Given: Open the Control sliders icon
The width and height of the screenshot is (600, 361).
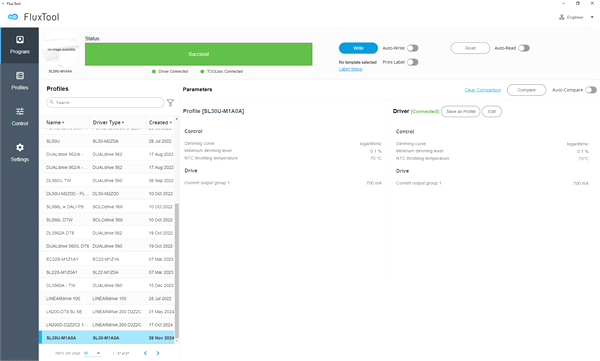Looking at the screenshot, I should pos(20,111).
